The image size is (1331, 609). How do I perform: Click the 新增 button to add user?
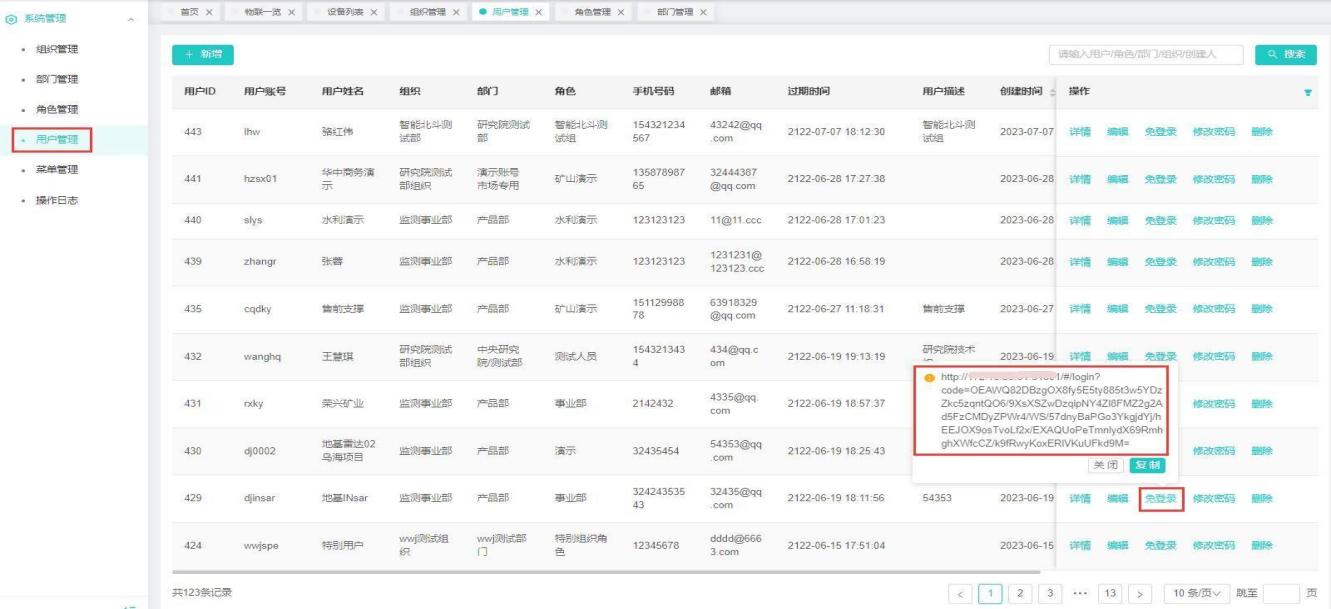click(x=195, y=54)
